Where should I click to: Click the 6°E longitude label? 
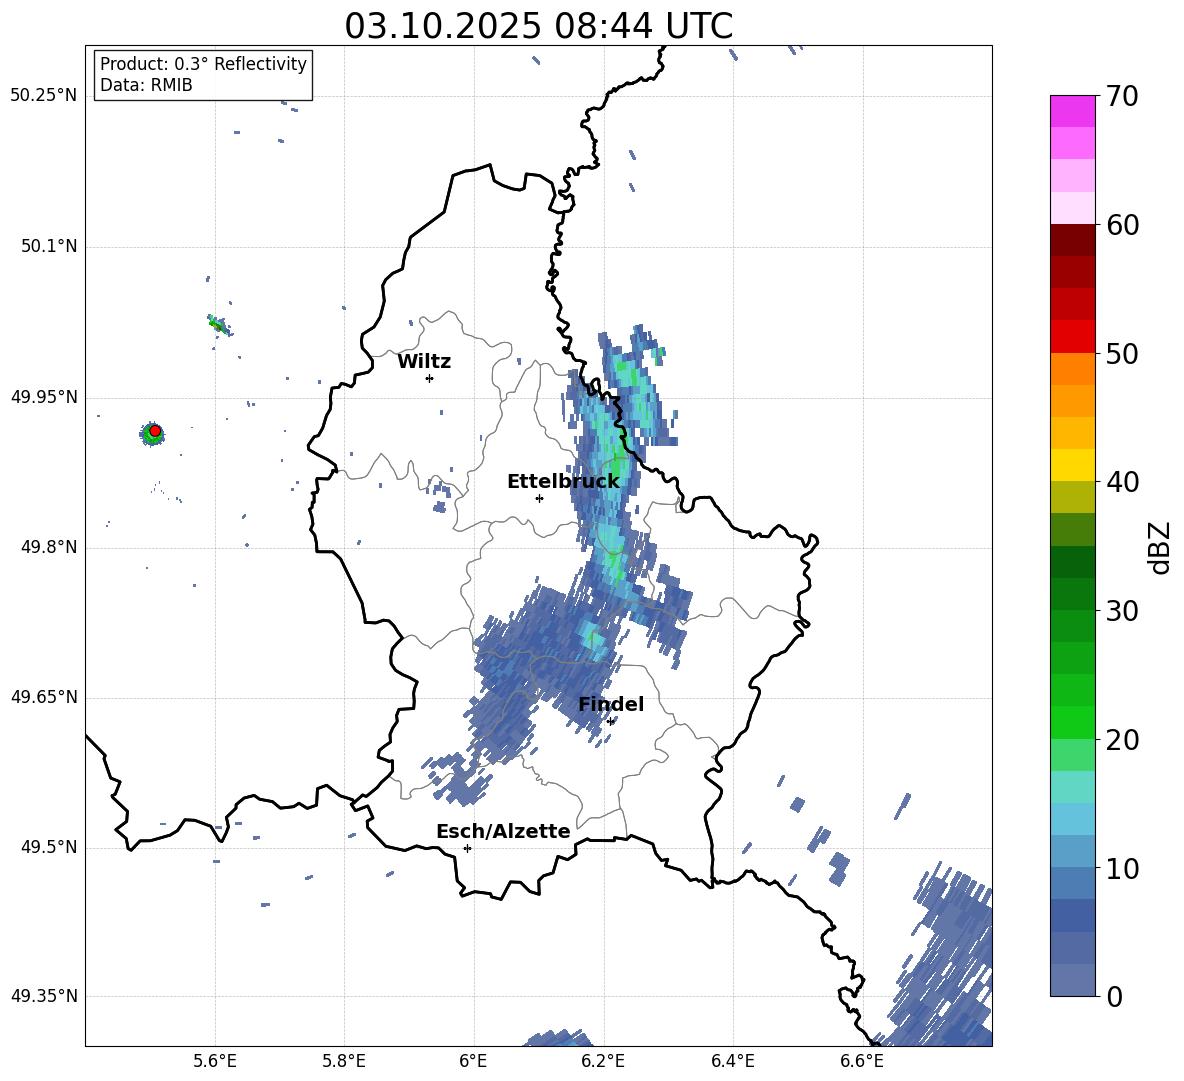click(473, 1061)
